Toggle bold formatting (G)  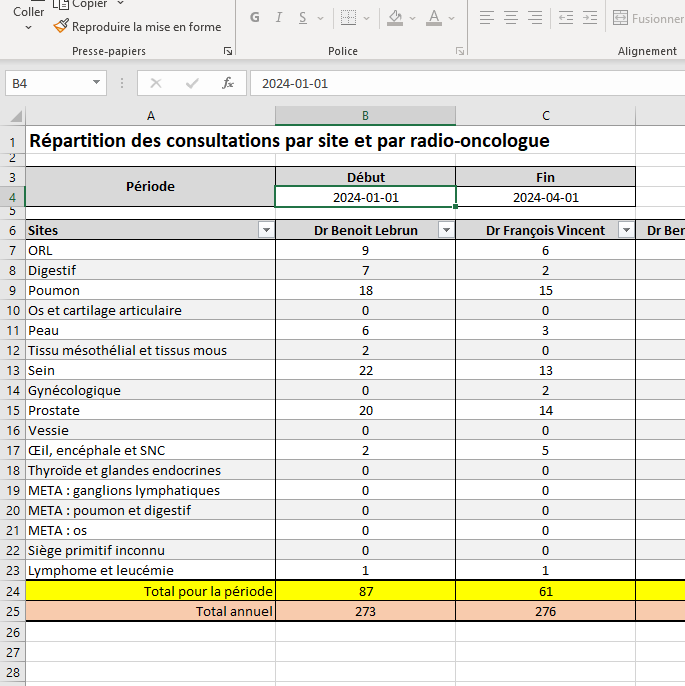pos(255,18)
